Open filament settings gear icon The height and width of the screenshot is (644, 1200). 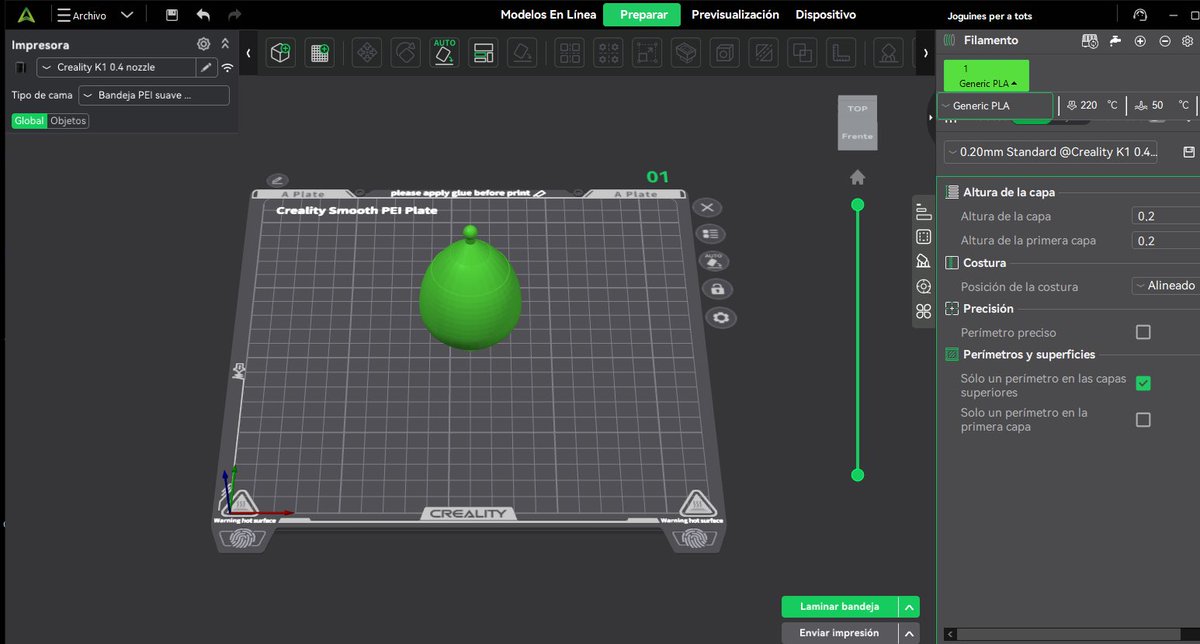tap(1188, 41)
